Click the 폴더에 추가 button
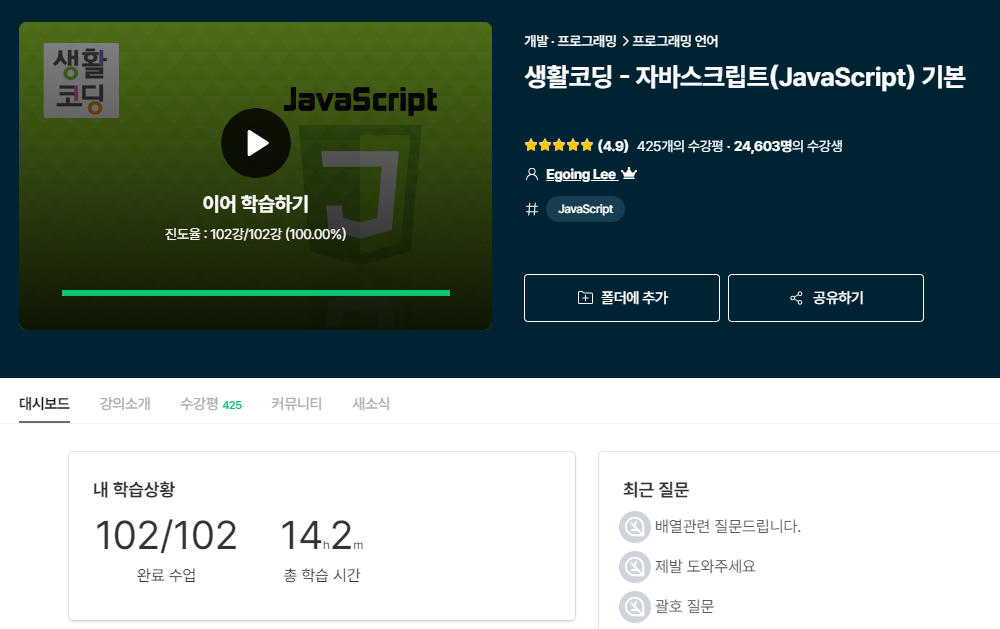Screen dimensions: 1000x629 (622, 298)
